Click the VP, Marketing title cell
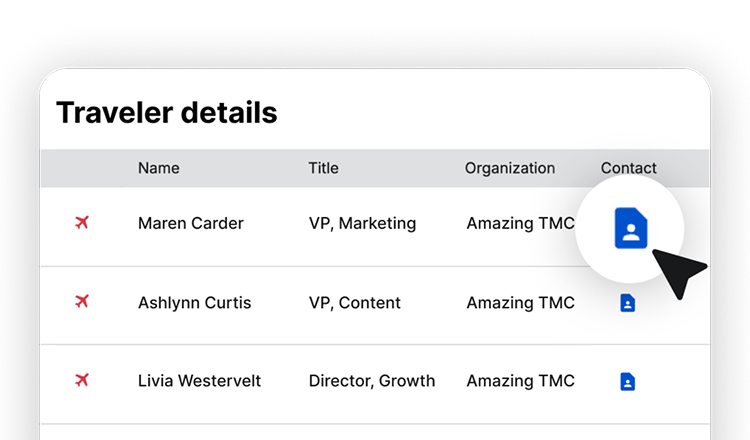This screenshot has width=750, height=440. (x=363, y=224)
